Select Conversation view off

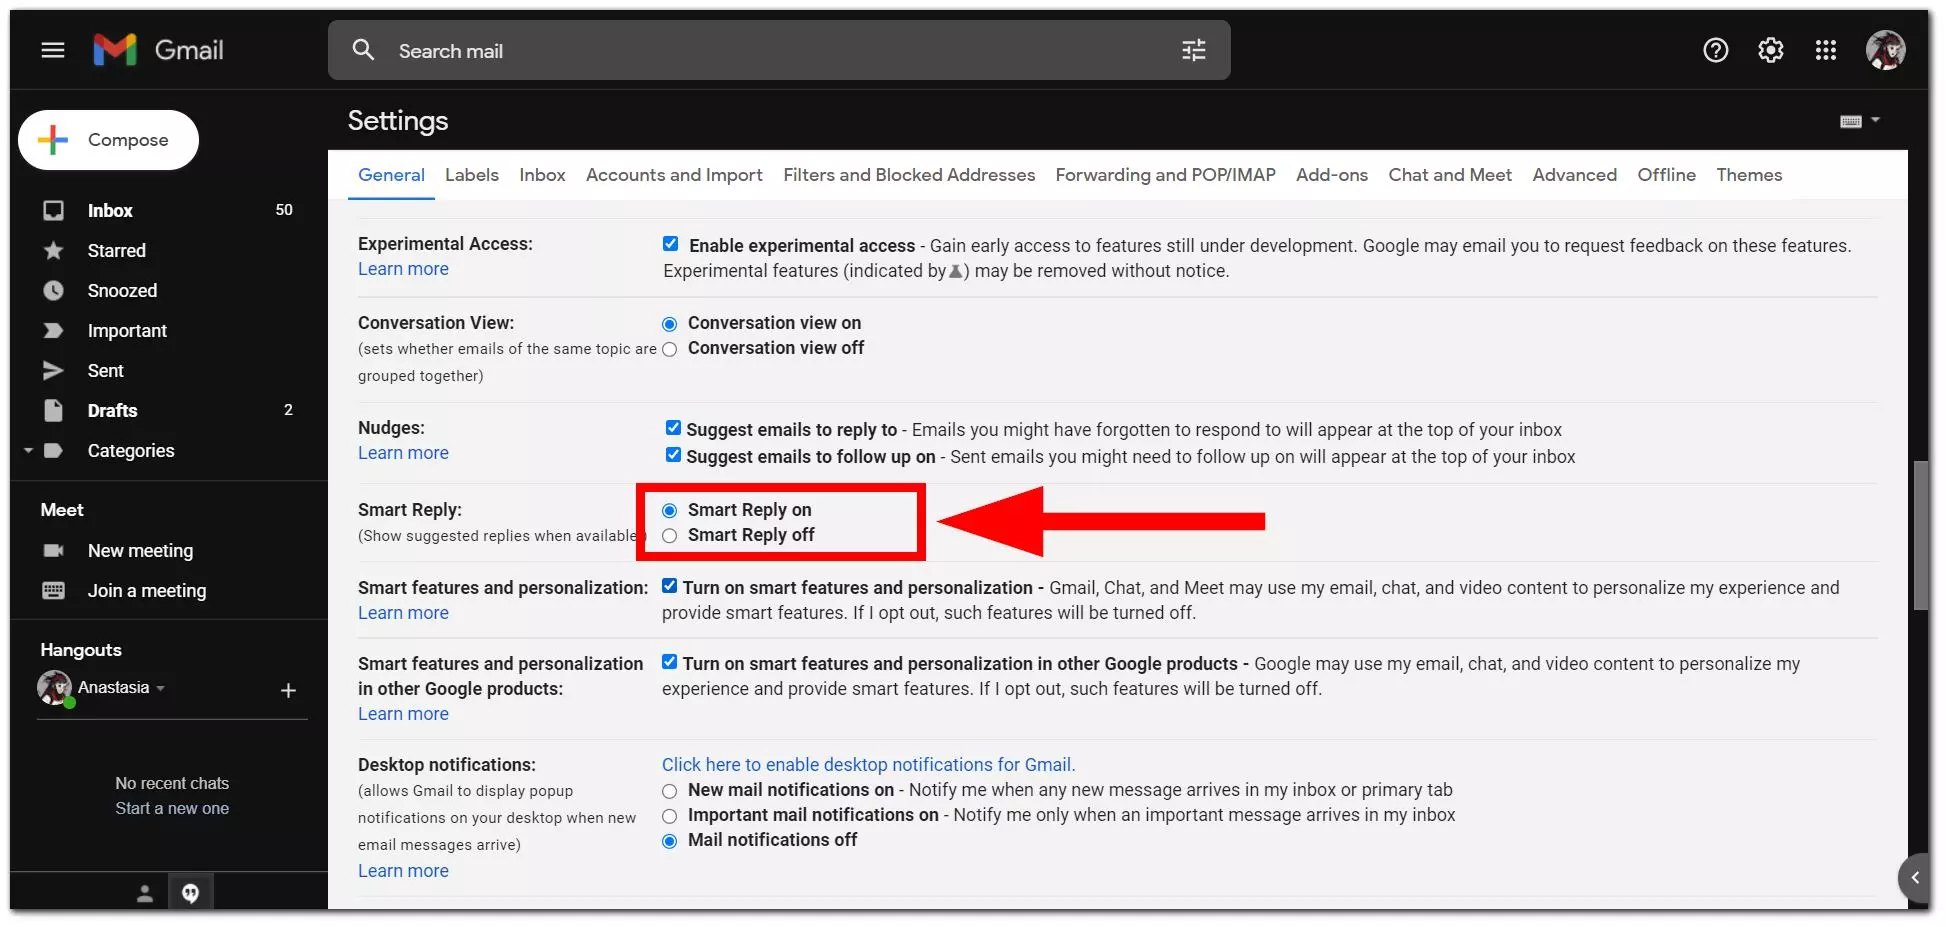coord(670,349)
